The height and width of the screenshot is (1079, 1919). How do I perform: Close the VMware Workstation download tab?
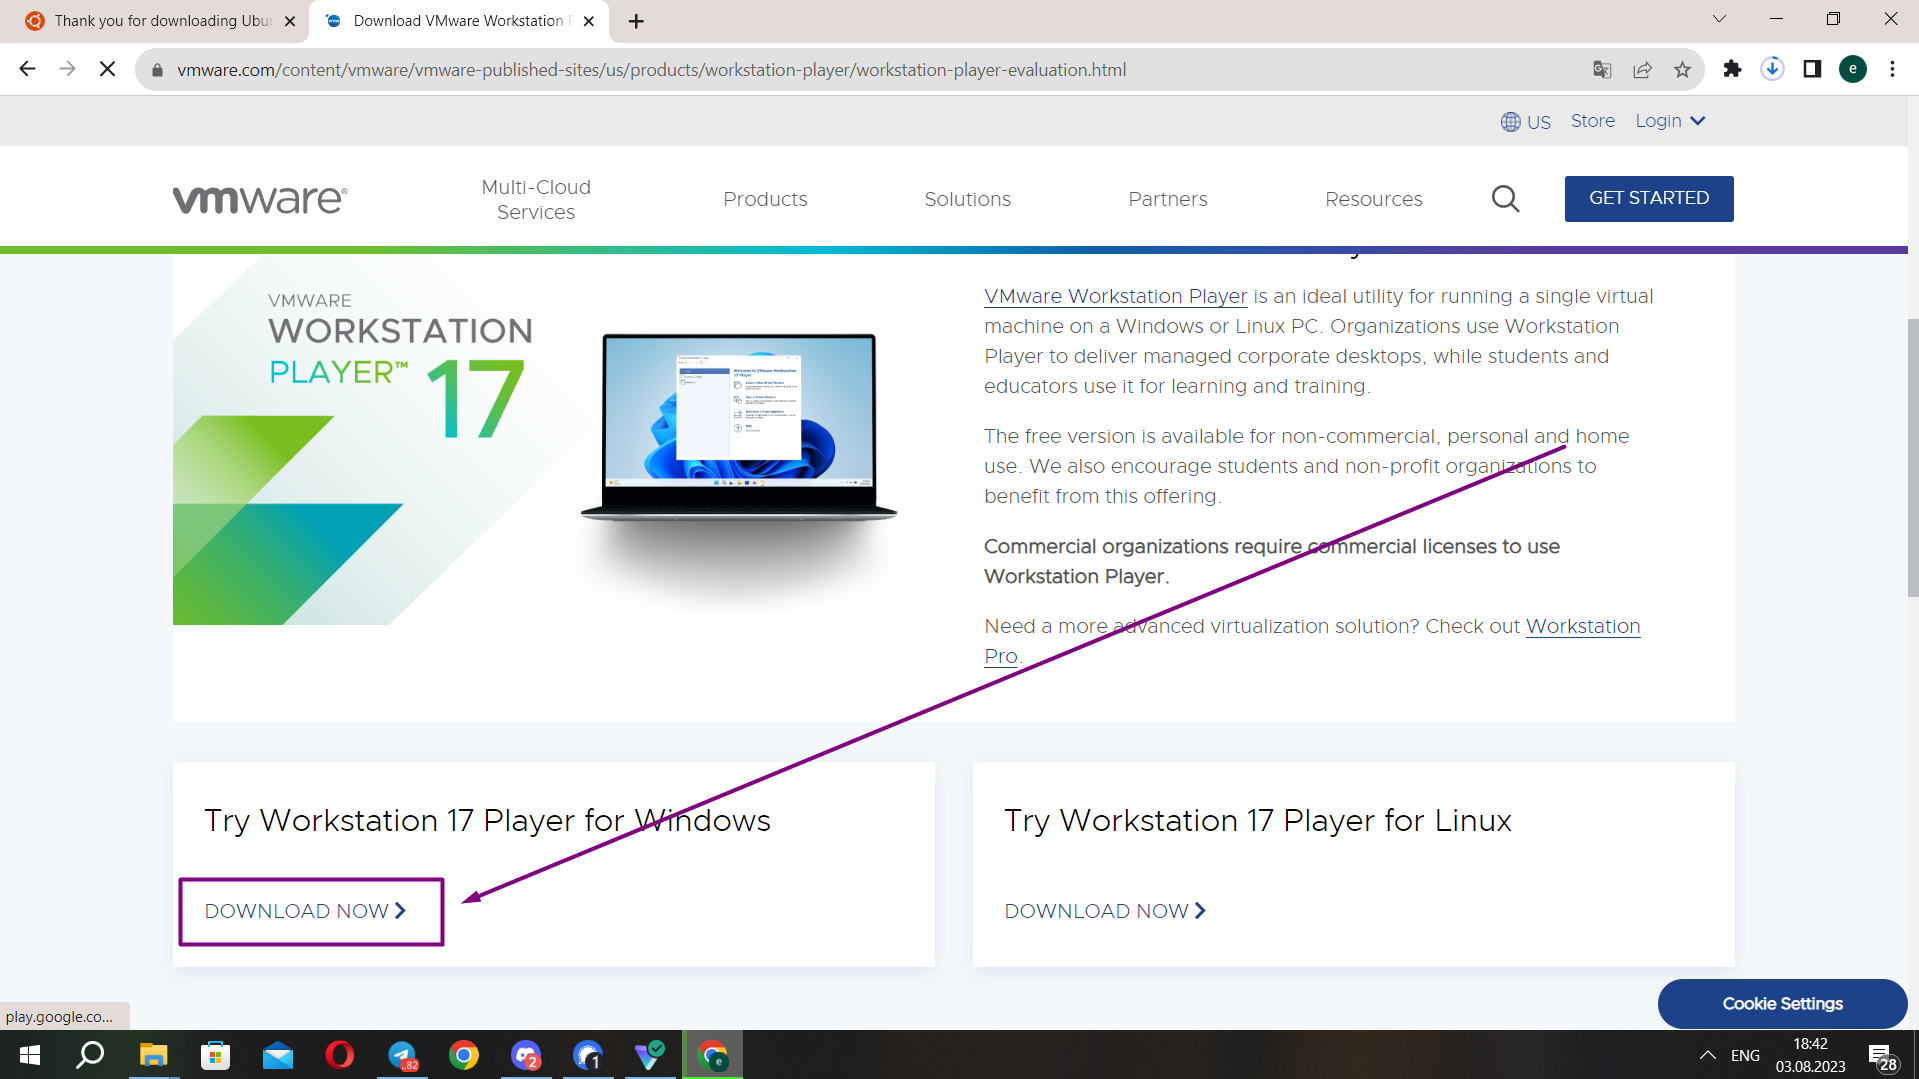[589, 21]
